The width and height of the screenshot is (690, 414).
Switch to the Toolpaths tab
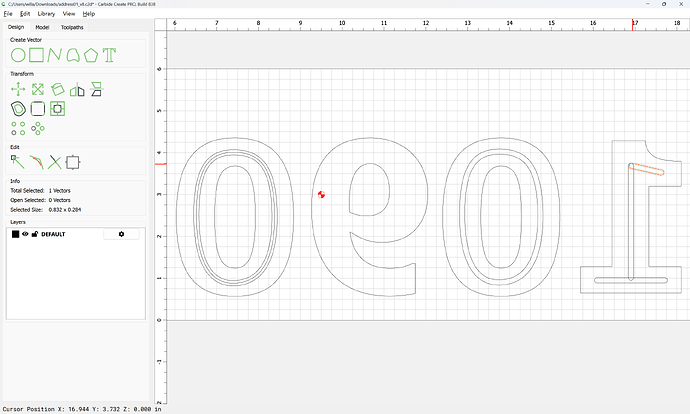(73, 27)
